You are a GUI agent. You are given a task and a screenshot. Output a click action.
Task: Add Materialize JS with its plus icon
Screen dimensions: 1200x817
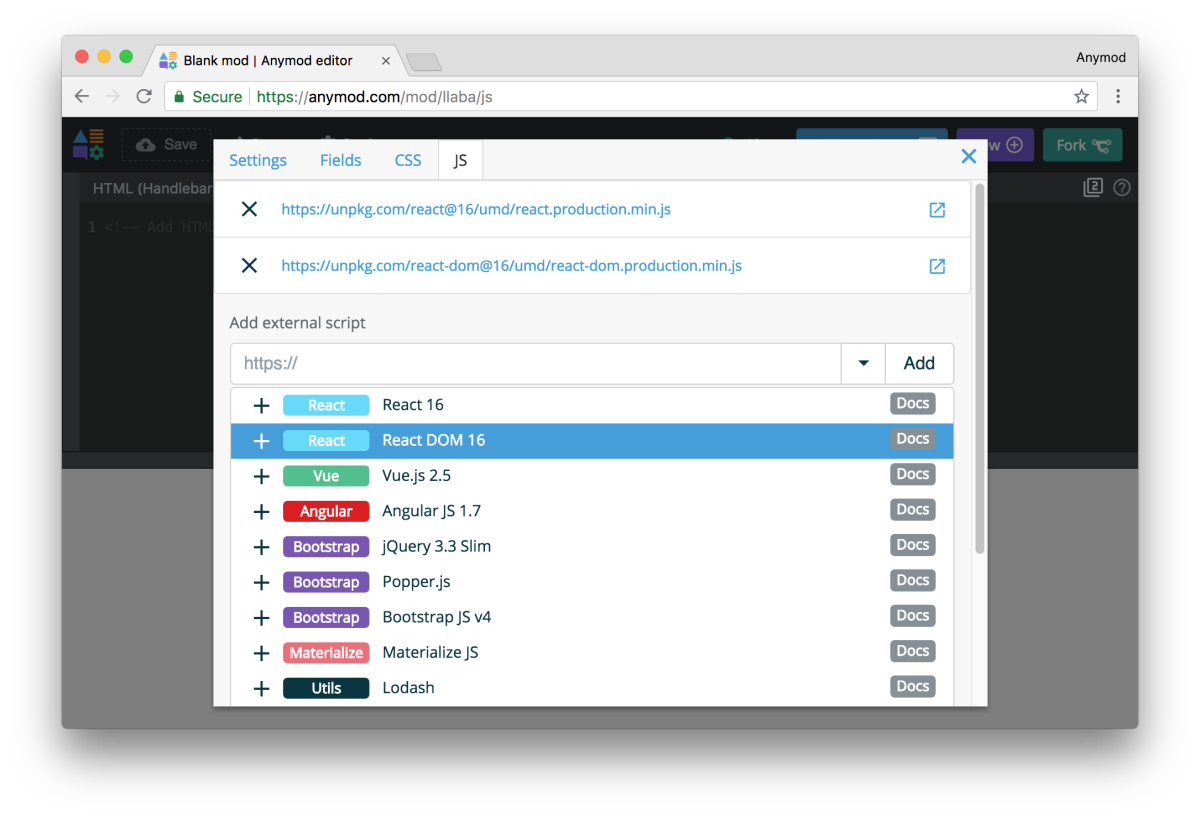pyautogui.click(x=261, y=653)
